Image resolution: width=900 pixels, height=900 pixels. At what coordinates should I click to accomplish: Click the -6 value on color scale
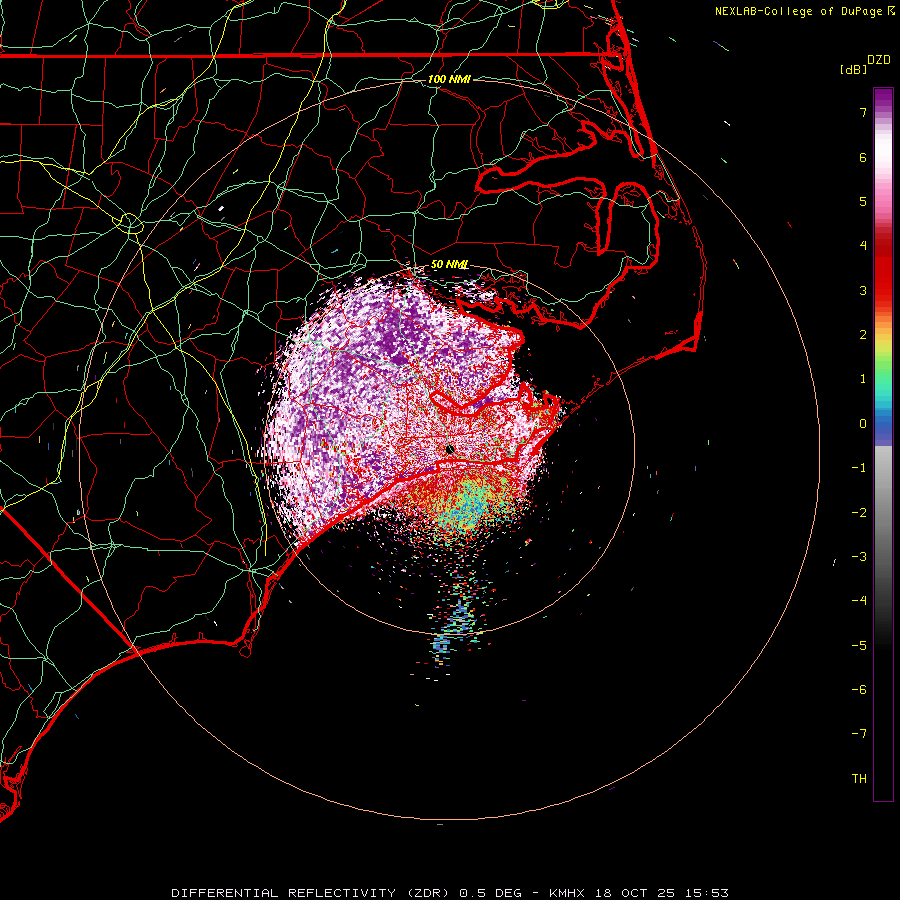click(x=859, y=690)
